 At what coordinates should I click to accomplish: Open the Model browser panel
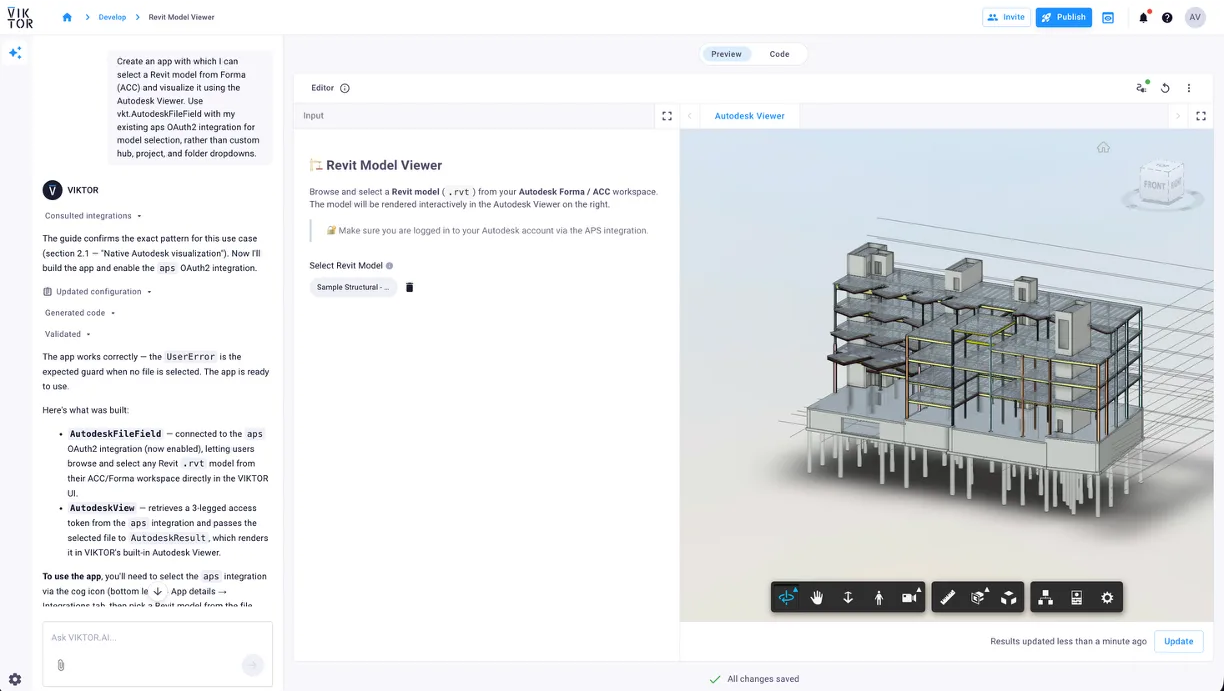[1045, 597]
